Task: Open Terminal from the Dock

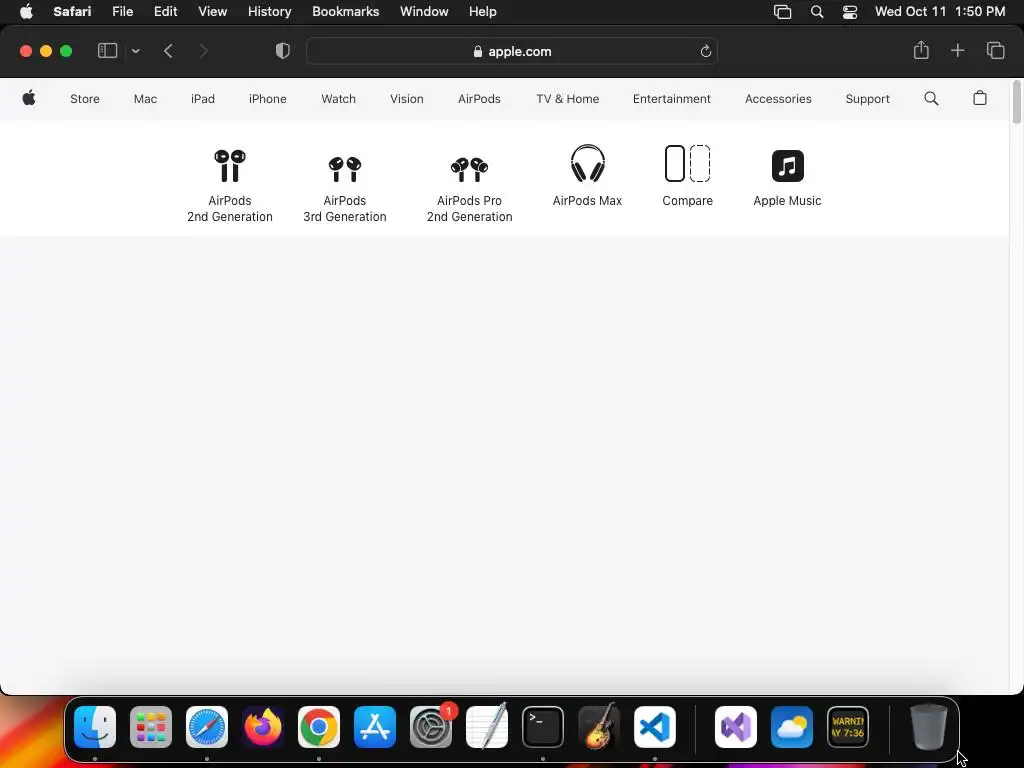Action: click(543, 727)
